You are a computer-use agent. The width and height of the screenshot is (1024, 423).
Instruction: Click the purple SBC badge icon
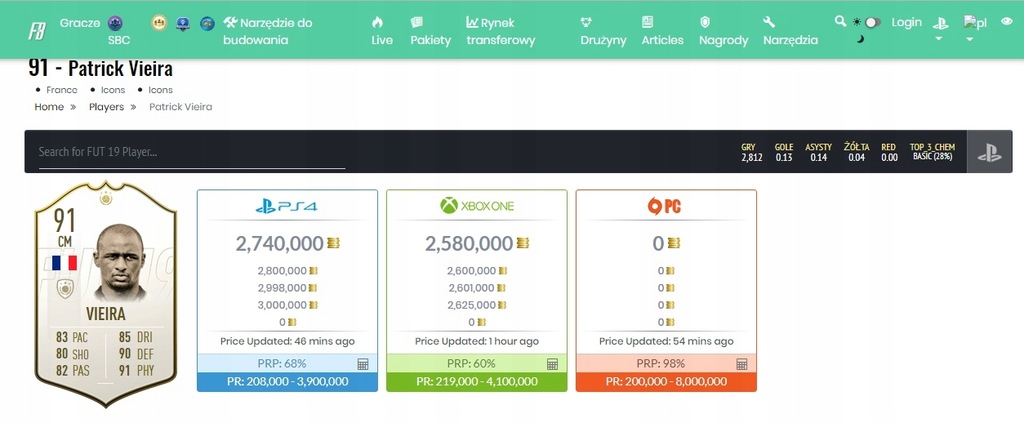coord(115,23)
